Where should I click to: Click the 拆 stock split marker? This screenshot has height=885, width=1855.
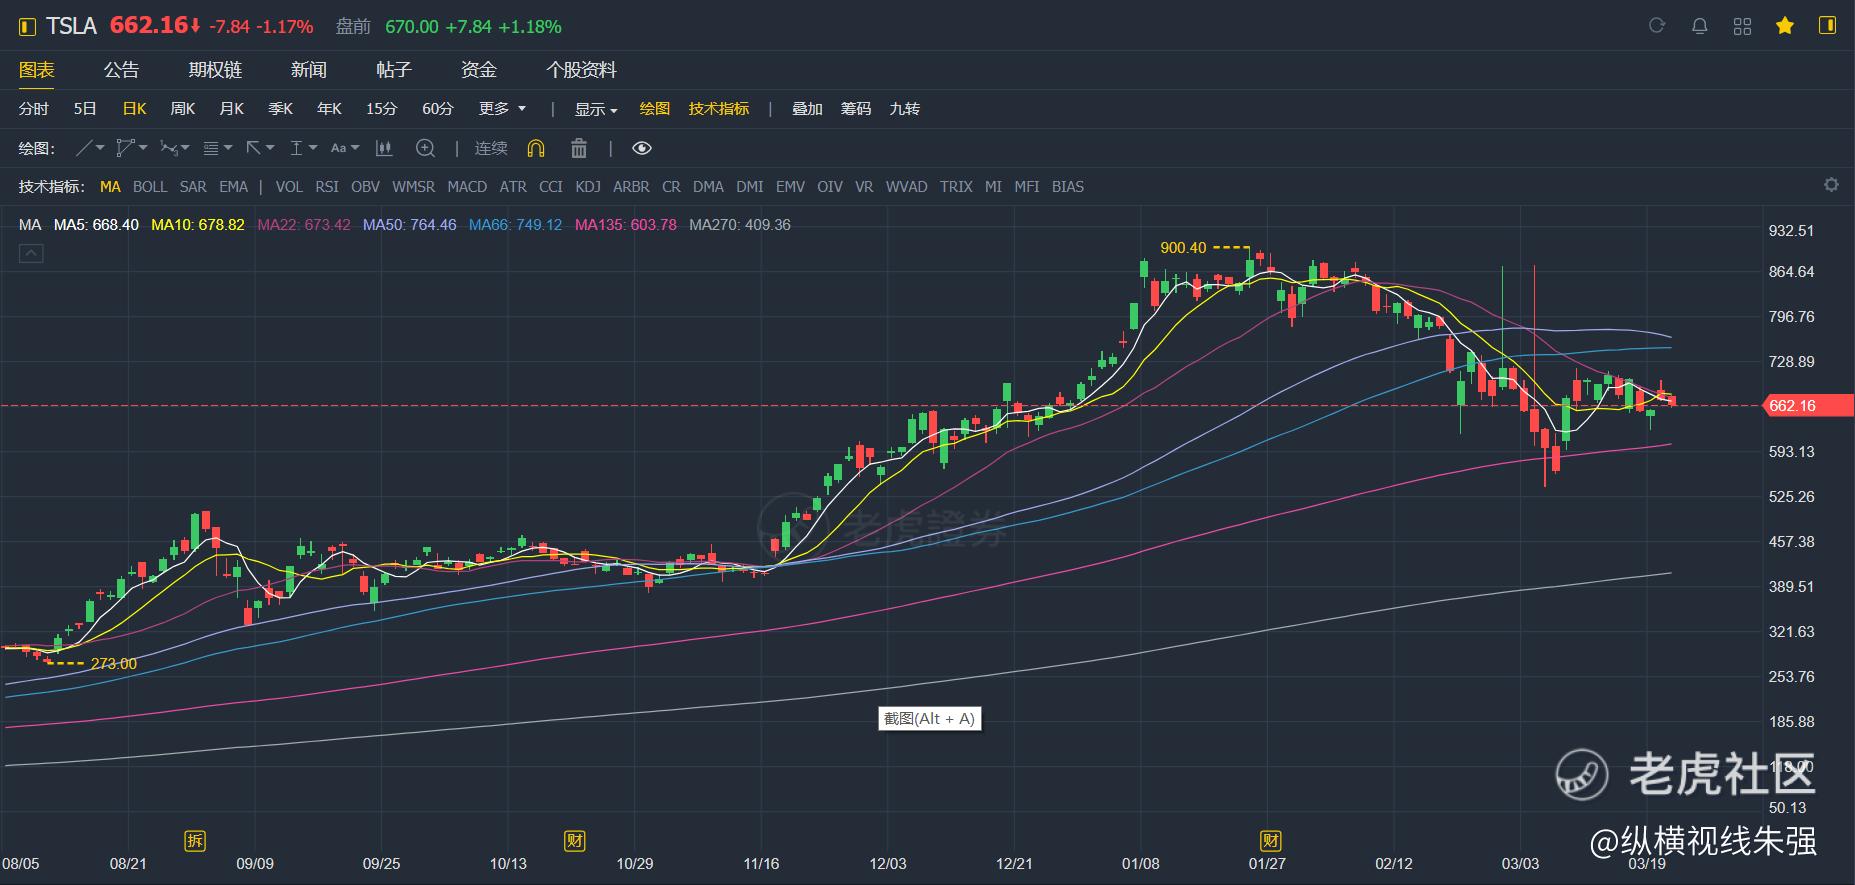point(195,840)
